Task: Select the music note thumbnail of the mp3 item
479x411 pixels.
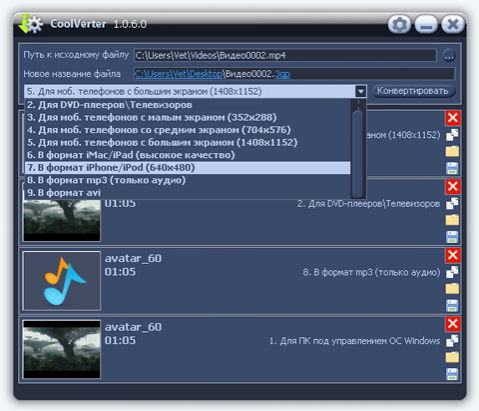Action: coord(62,281)
